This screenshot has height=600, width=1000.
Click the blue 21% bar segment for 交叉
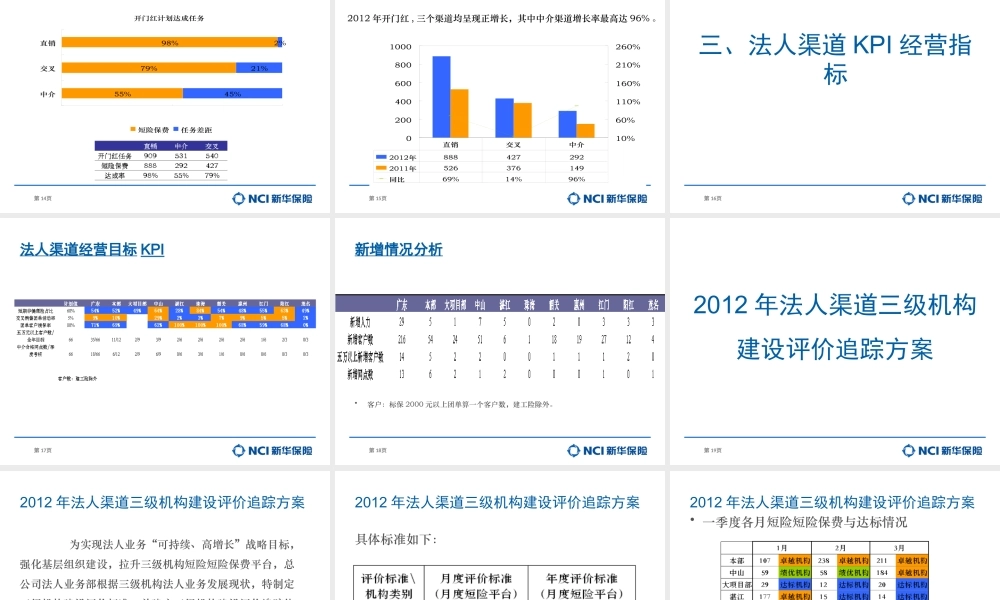tap(259, 68)
